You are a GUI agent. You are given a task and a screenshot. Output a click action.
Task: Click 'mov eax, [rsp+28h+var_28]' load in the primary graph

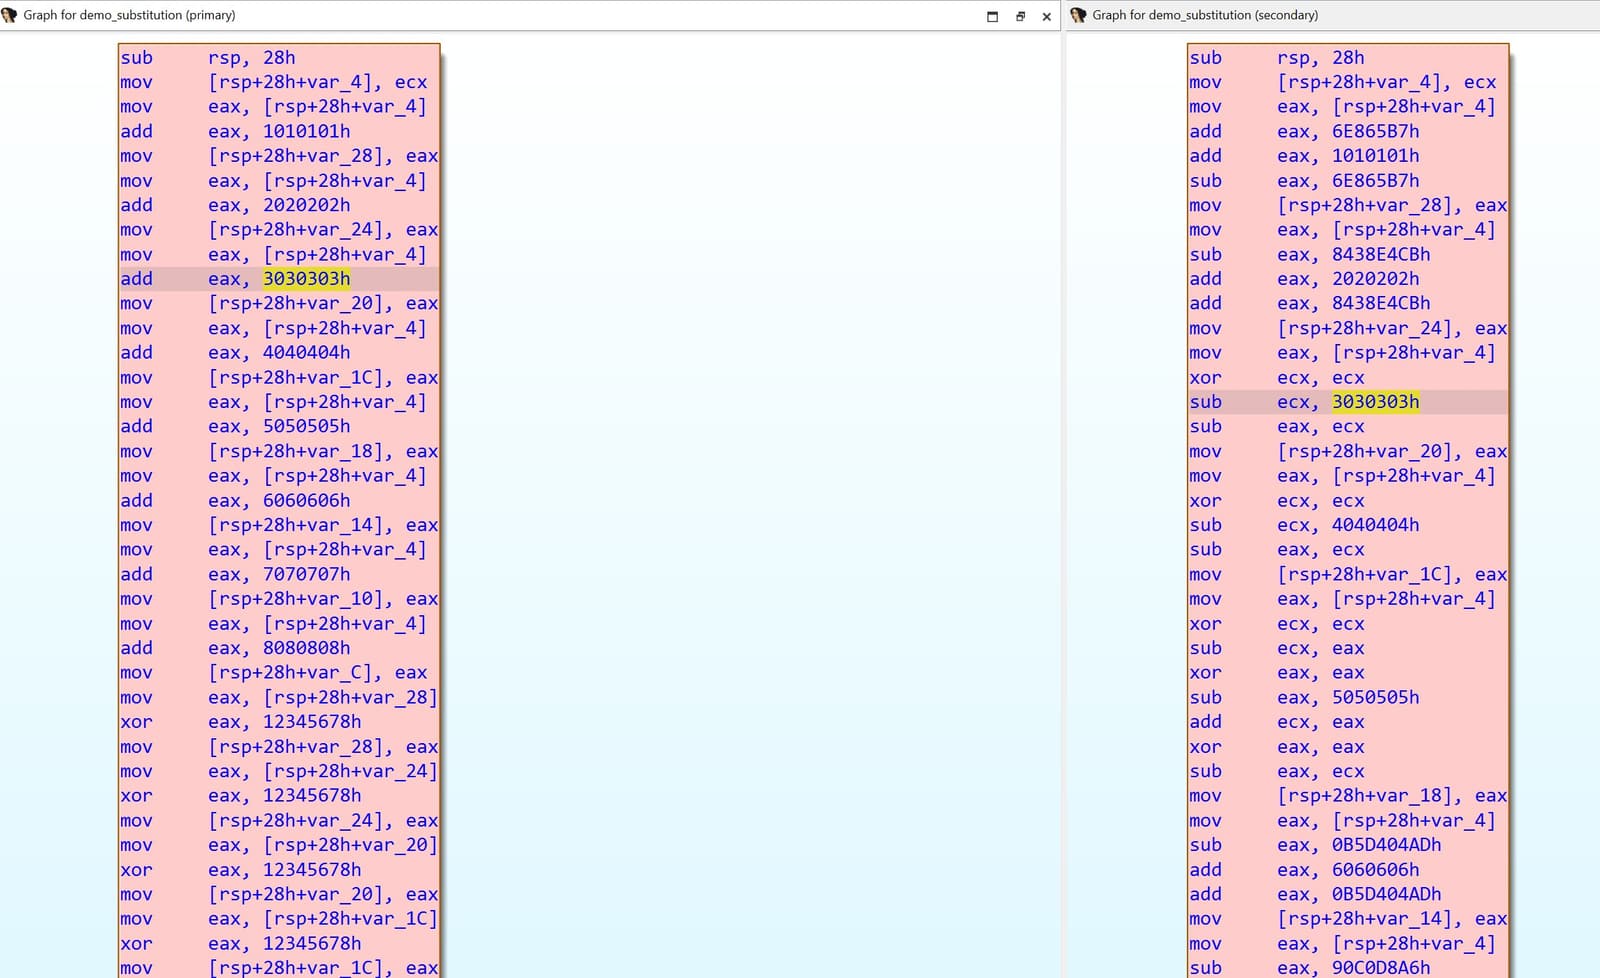click(x=279, y=697)
